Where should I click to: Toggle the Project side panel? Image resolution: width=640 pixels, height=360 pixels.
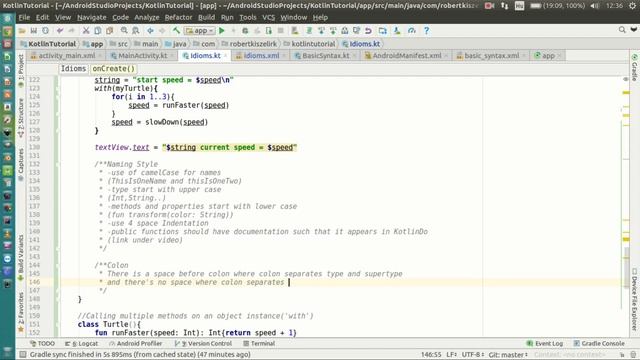tap(21, 70)
